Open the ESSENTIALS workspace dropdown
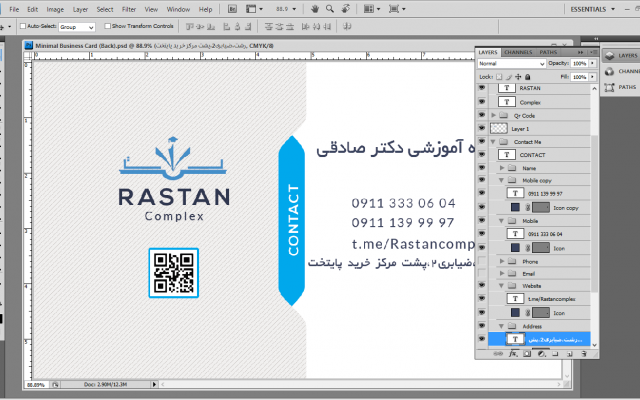The image size is (640, 400). (x=593, y=9)
